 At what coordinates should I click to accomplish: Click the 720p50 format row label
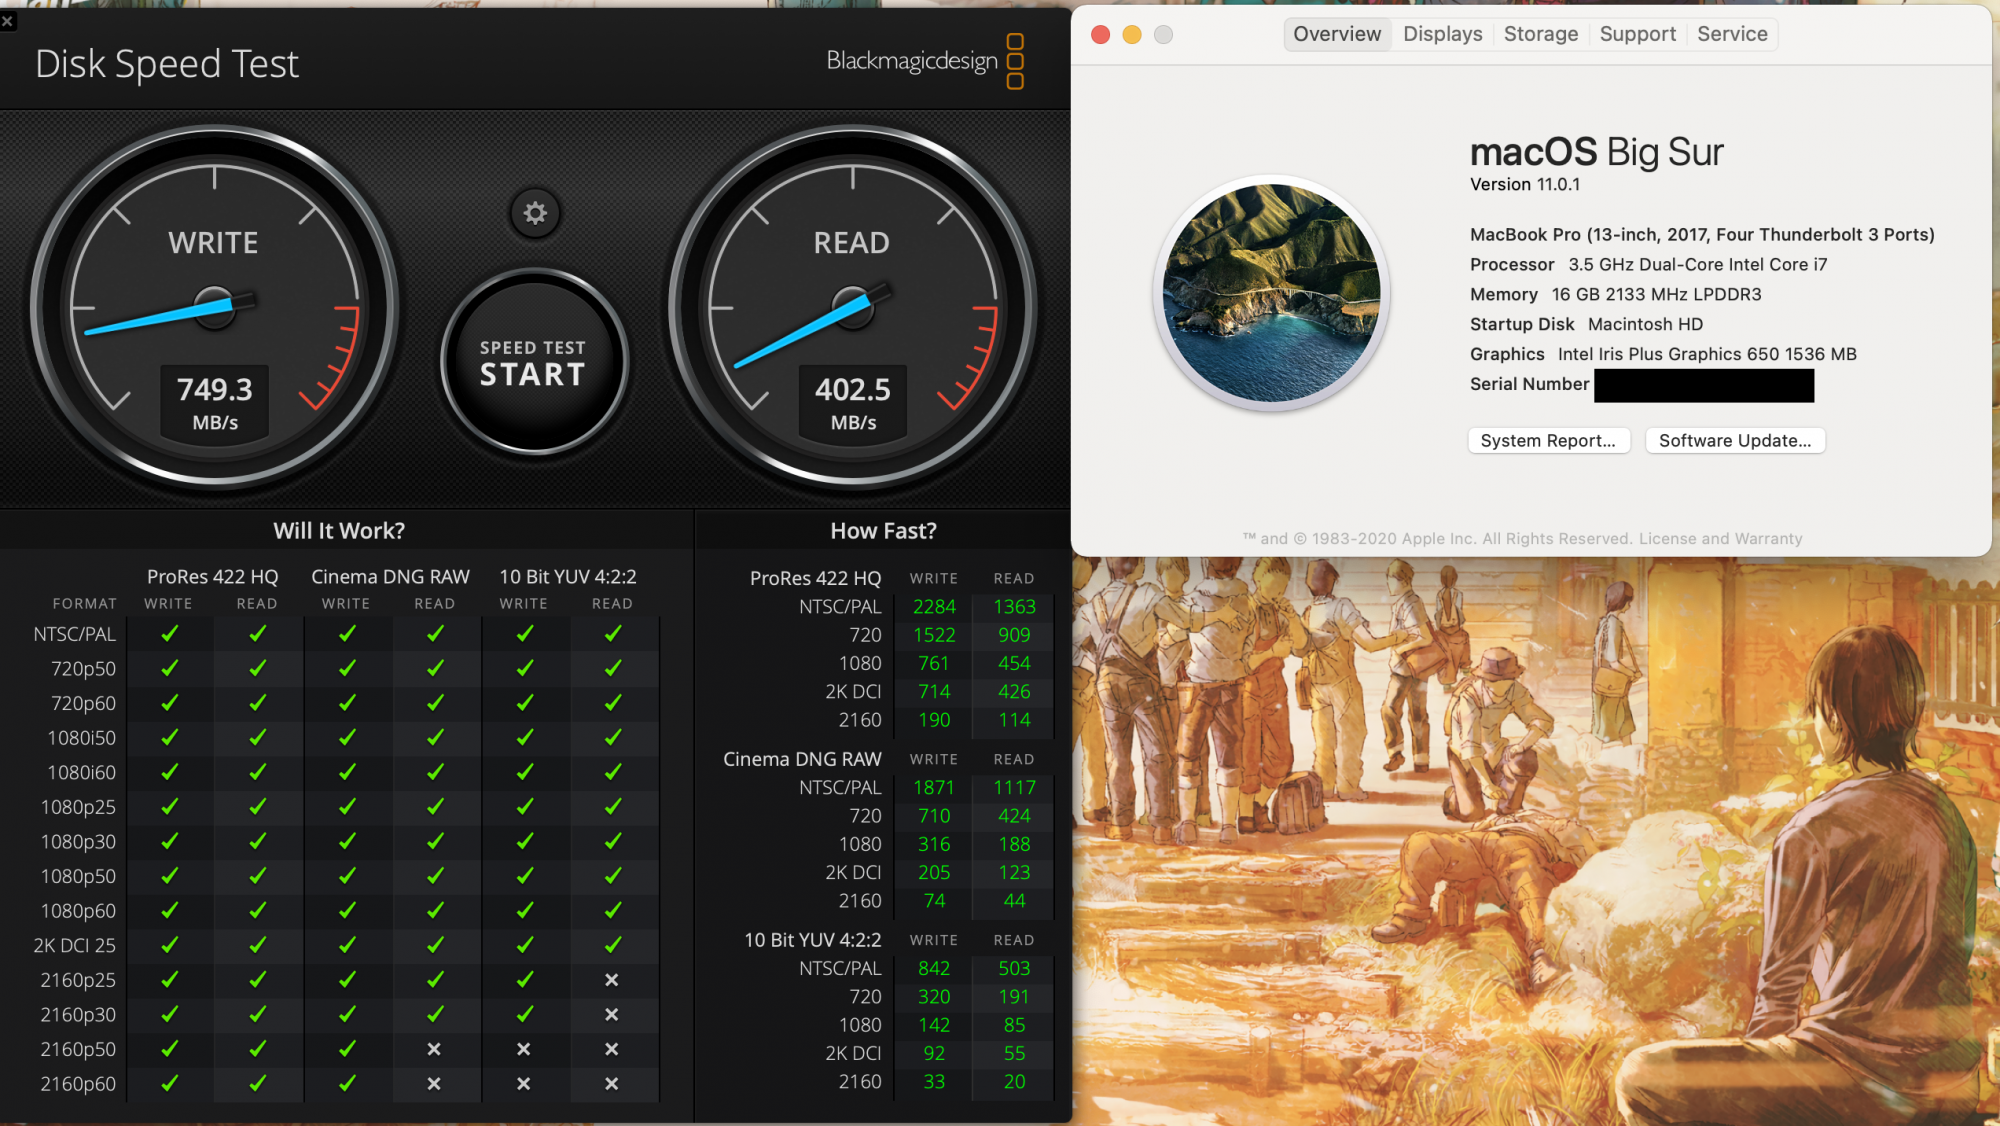coord(84,669)
